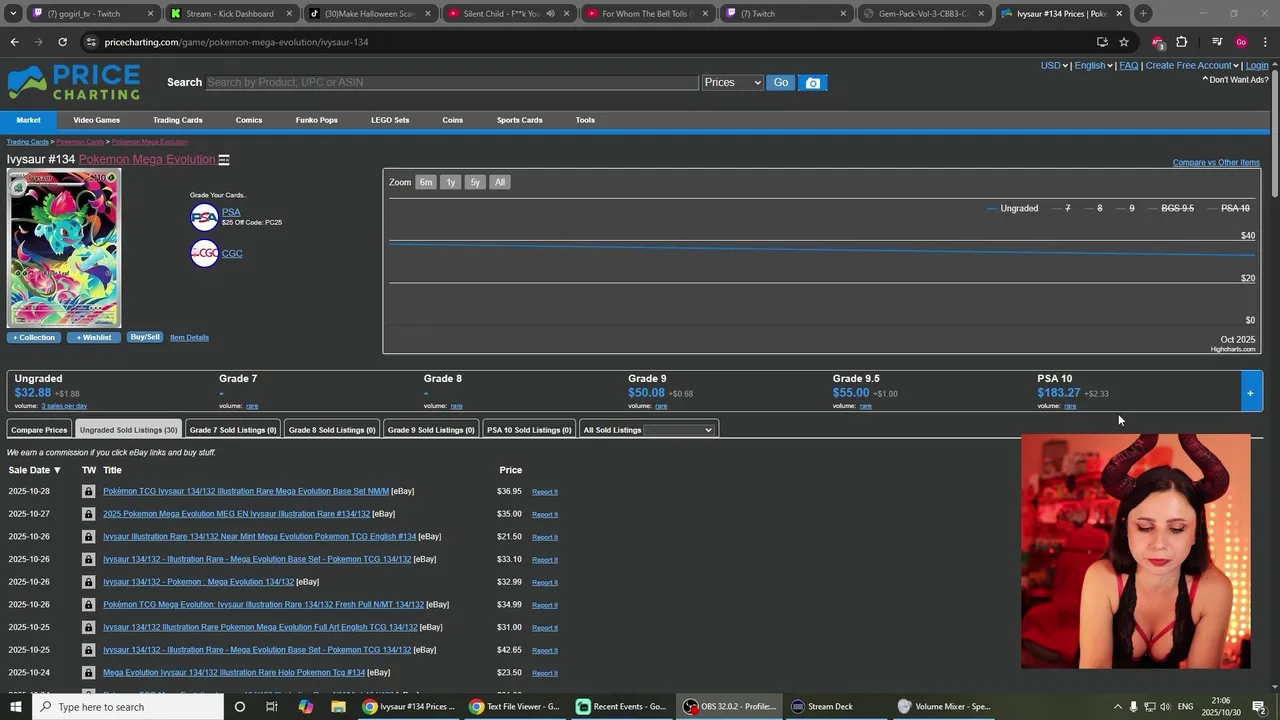This screenshot has width=1280, height=720.
Task: Toggle PSA 10 series in chart legend
Action: tap(1228, 208)
